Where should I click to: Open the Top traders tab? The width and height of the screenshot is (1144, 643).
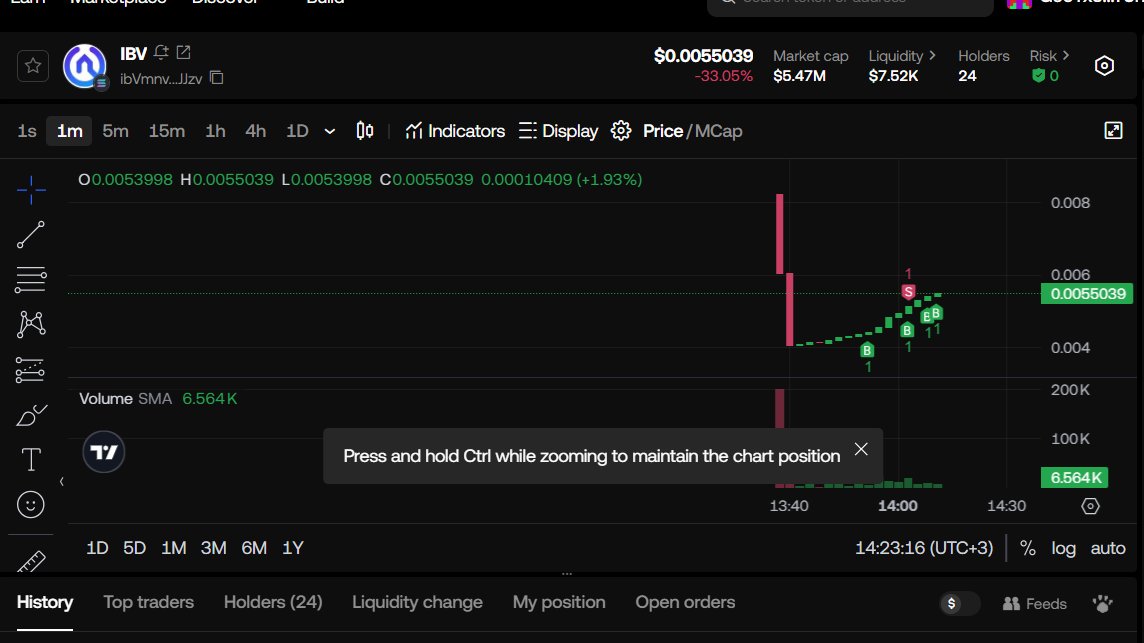pos(148,603)
